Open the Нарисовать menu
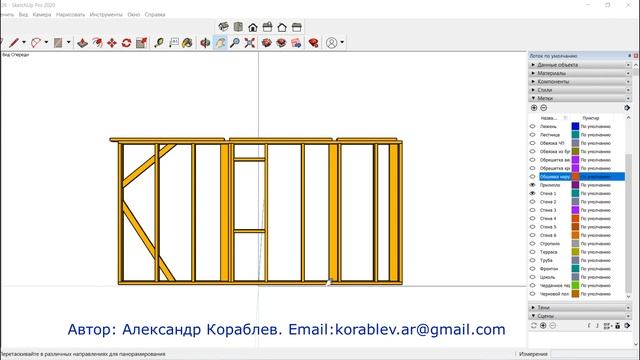The height and width of the screenshot is (360, 640). click(x=70, y=15)
